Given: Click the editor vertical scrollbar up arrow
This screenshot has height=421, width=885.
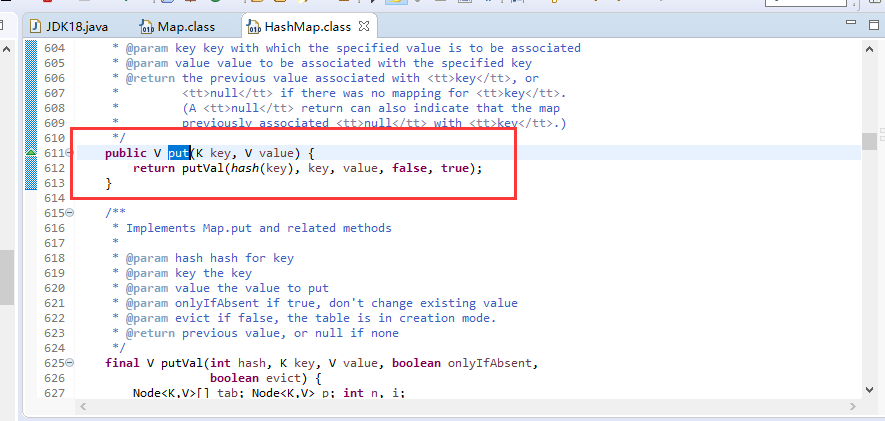Looking at the screenshot, I should [x=869, y=50].
